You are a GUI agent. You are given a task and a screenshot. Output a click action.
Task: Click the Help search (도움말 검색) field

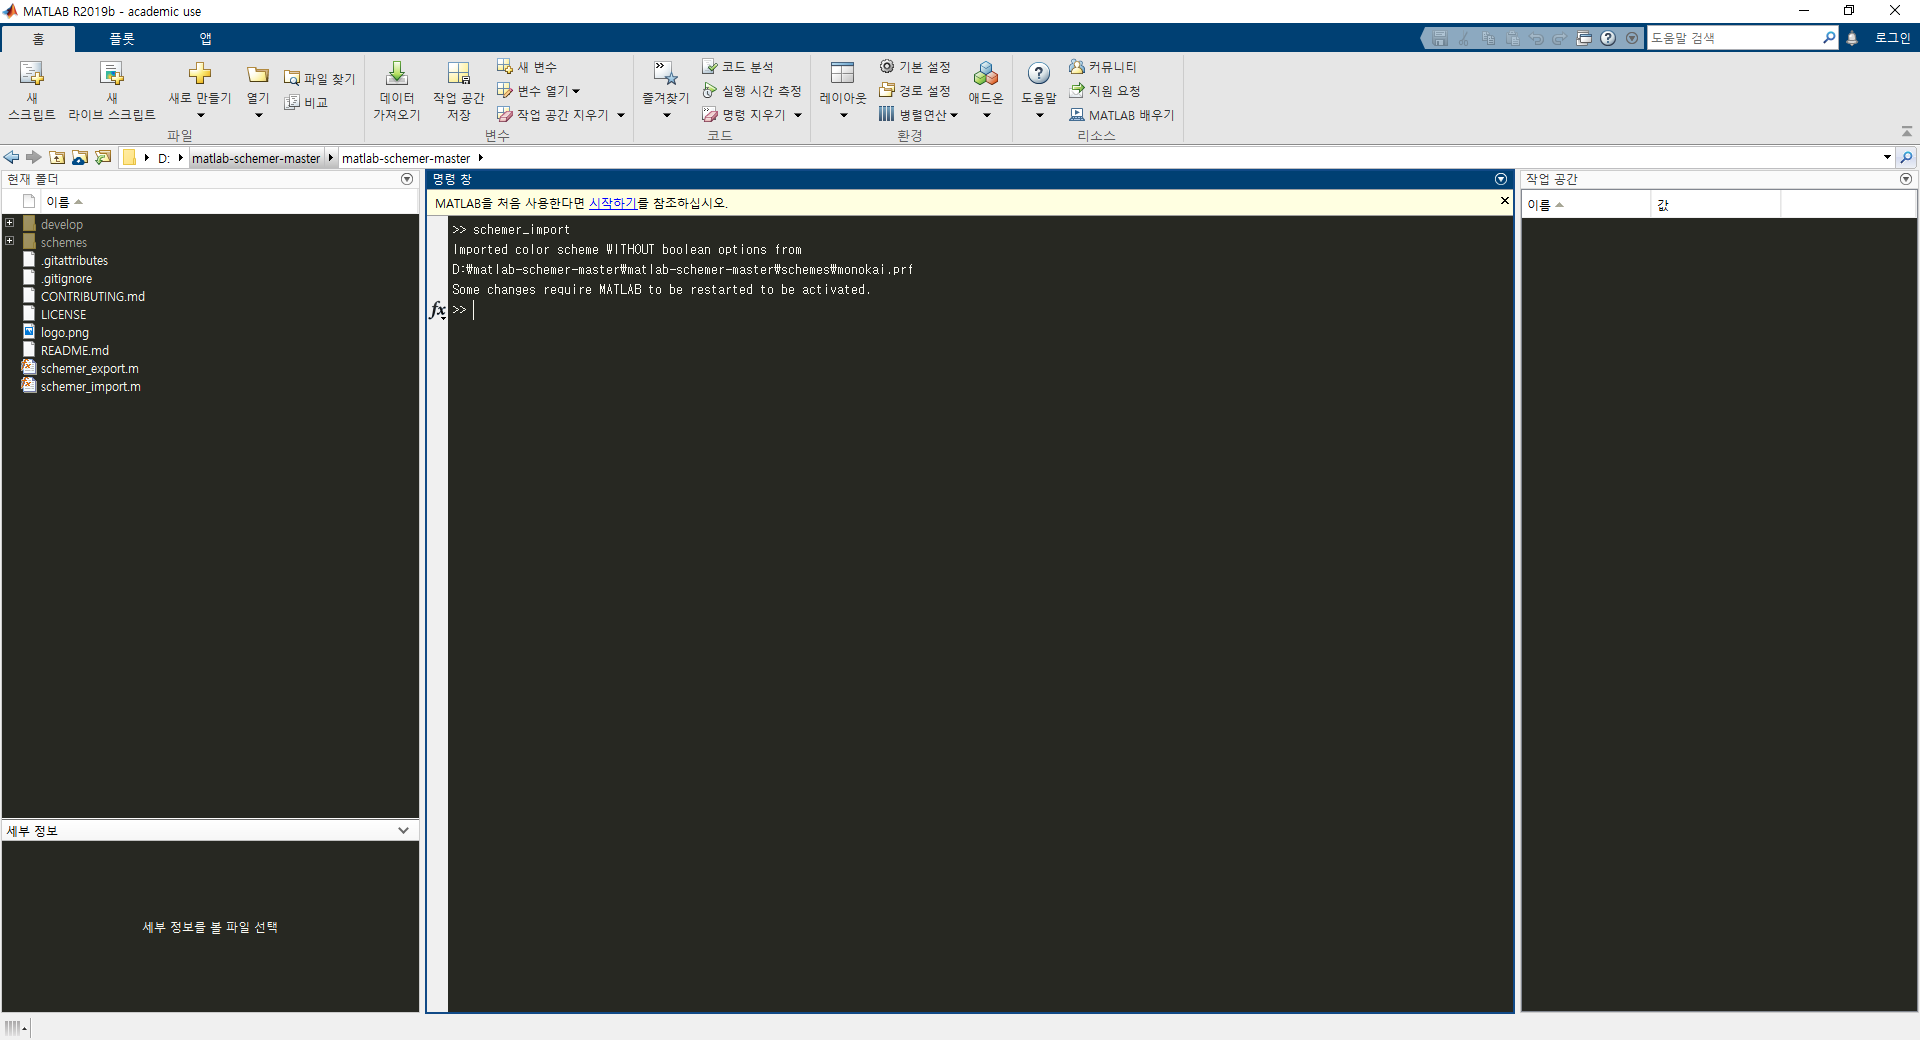[1733, 38]
